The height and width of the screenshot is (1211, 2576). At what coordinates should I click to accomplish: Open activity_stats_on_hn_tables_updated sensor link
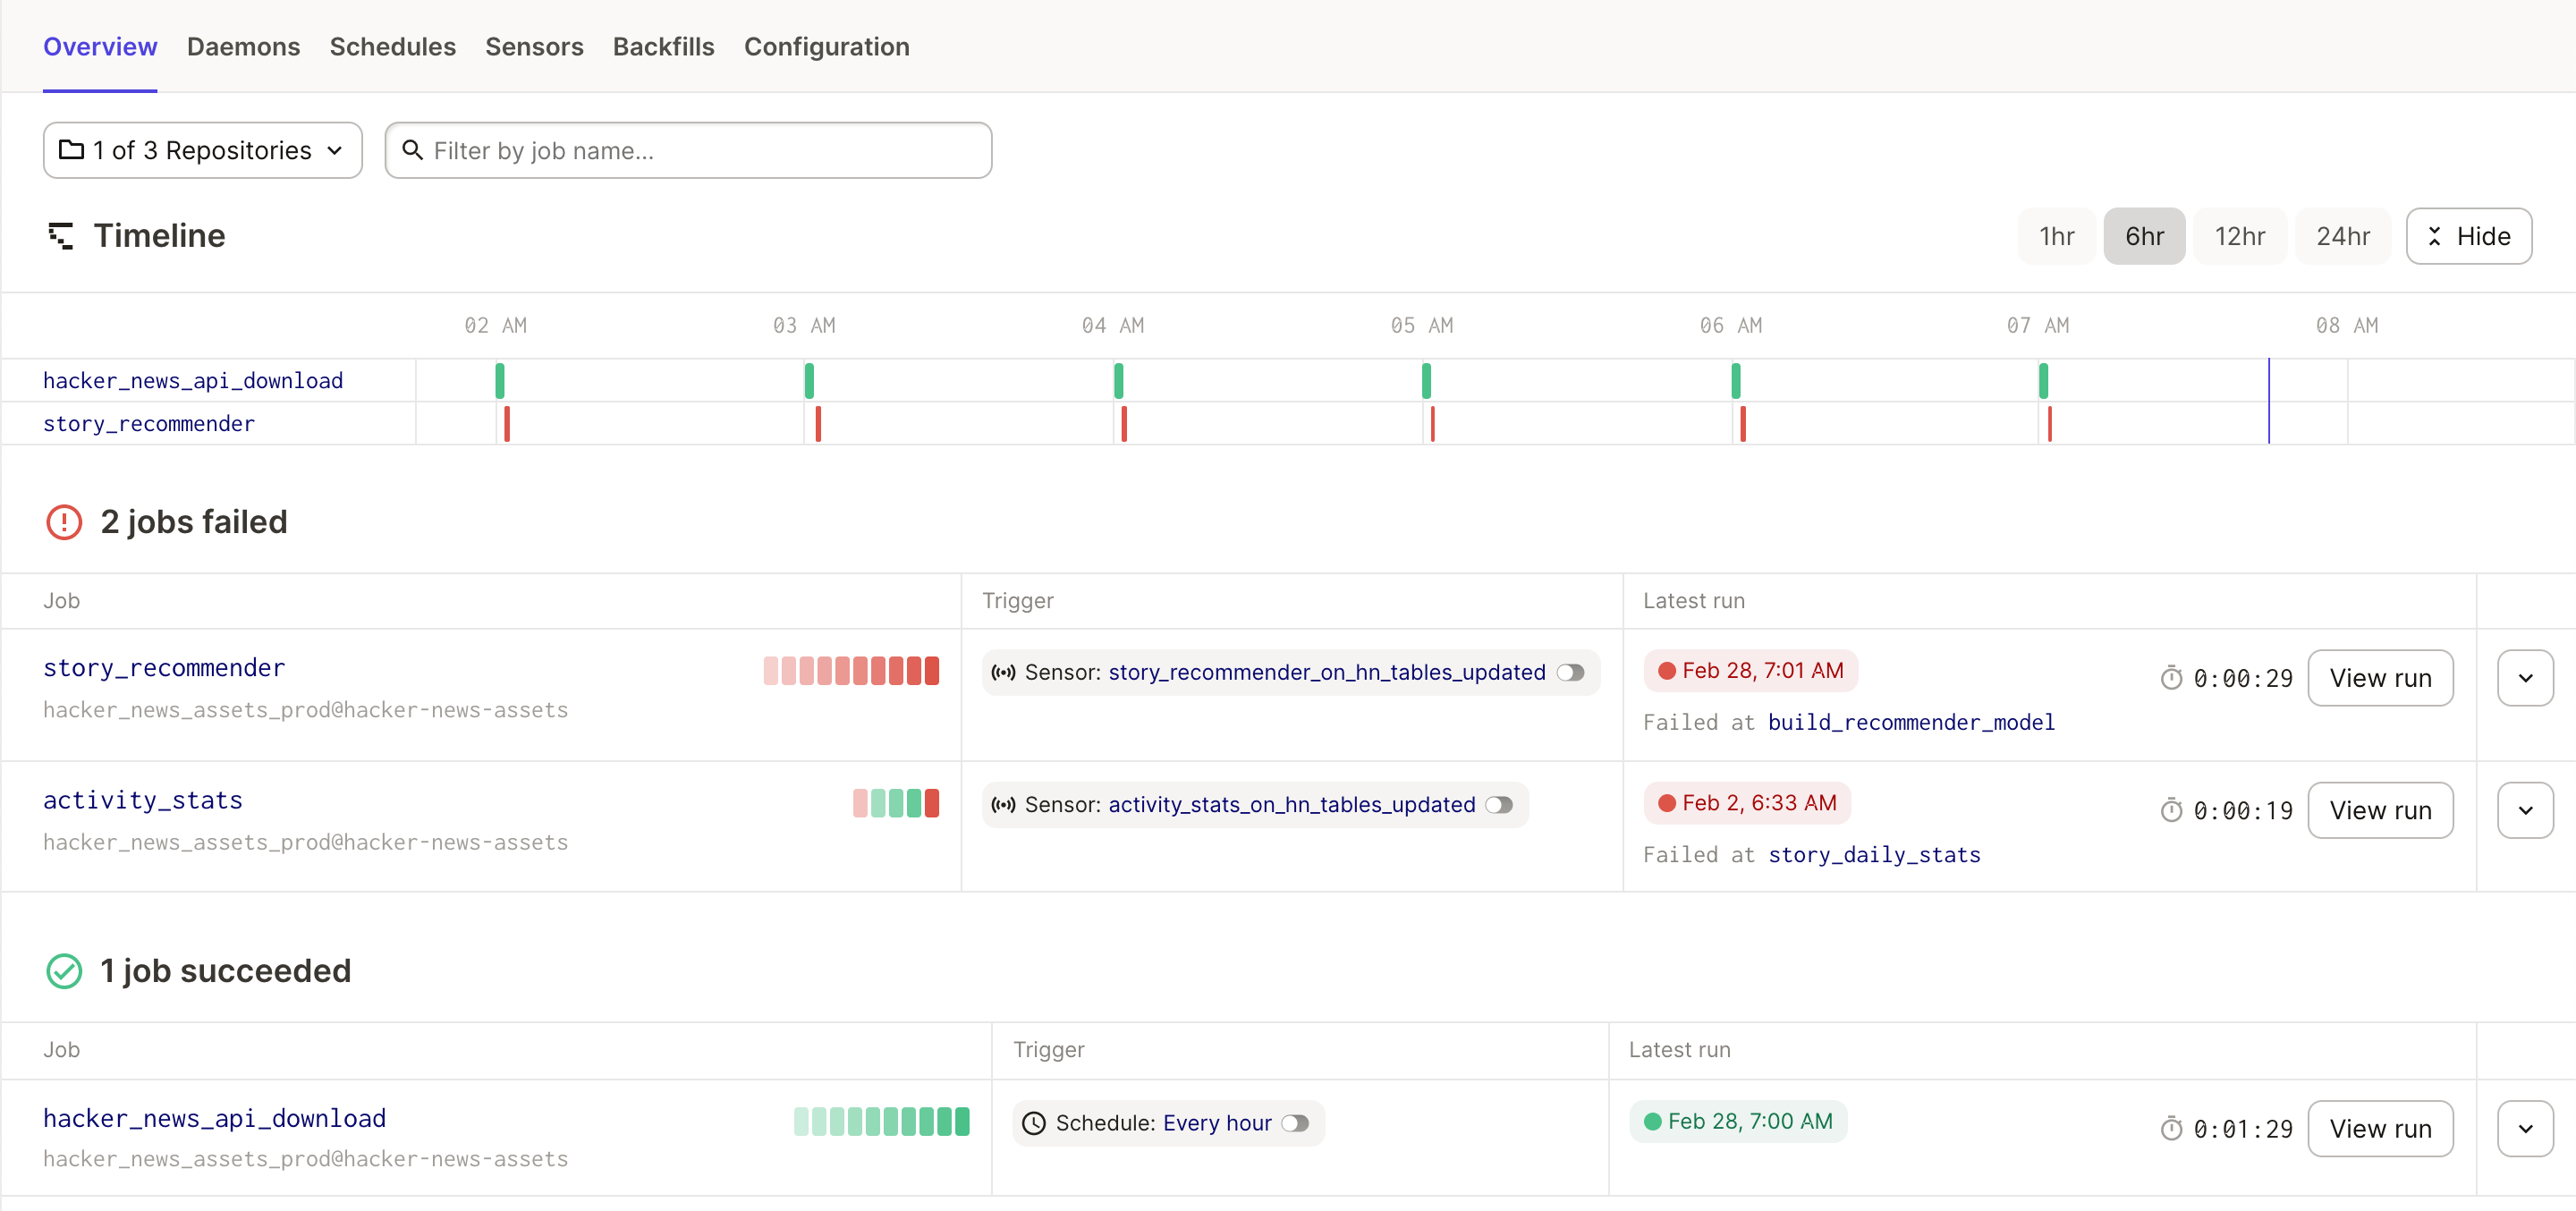click(1292, 805)
